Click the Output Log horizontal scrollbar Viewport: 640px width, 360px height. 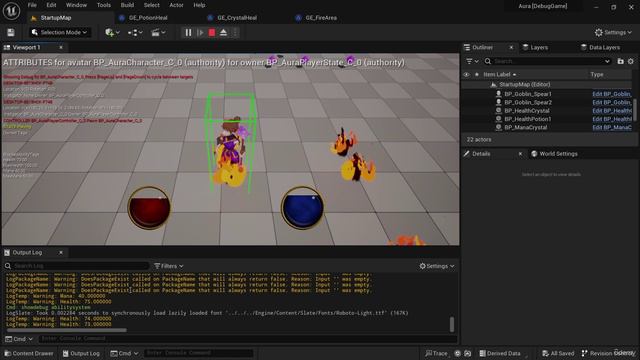pyautogui.click(x=67, y=330)
